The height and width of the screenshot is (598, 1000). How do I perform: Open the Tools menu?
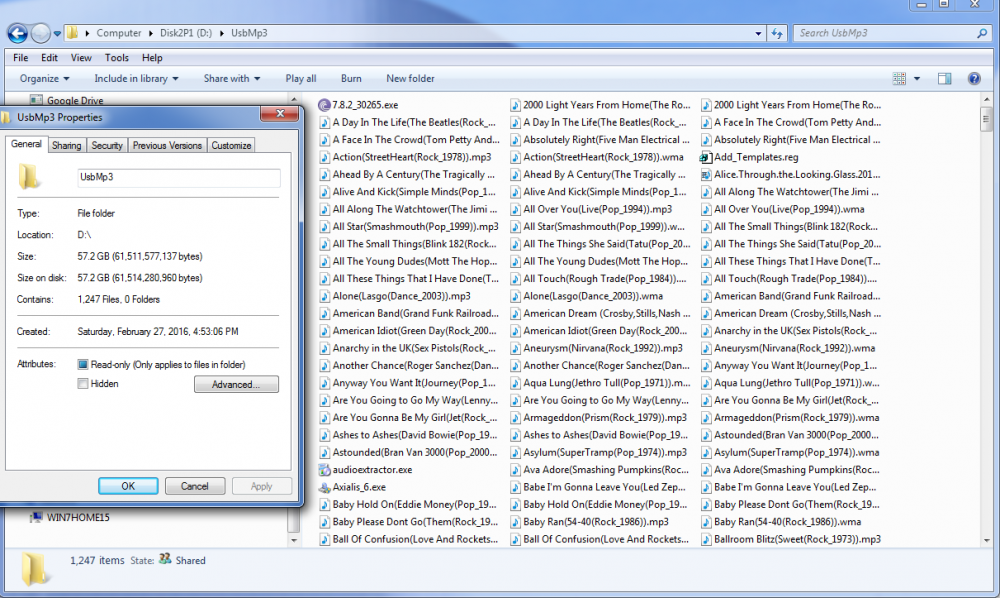click(117, 57)
